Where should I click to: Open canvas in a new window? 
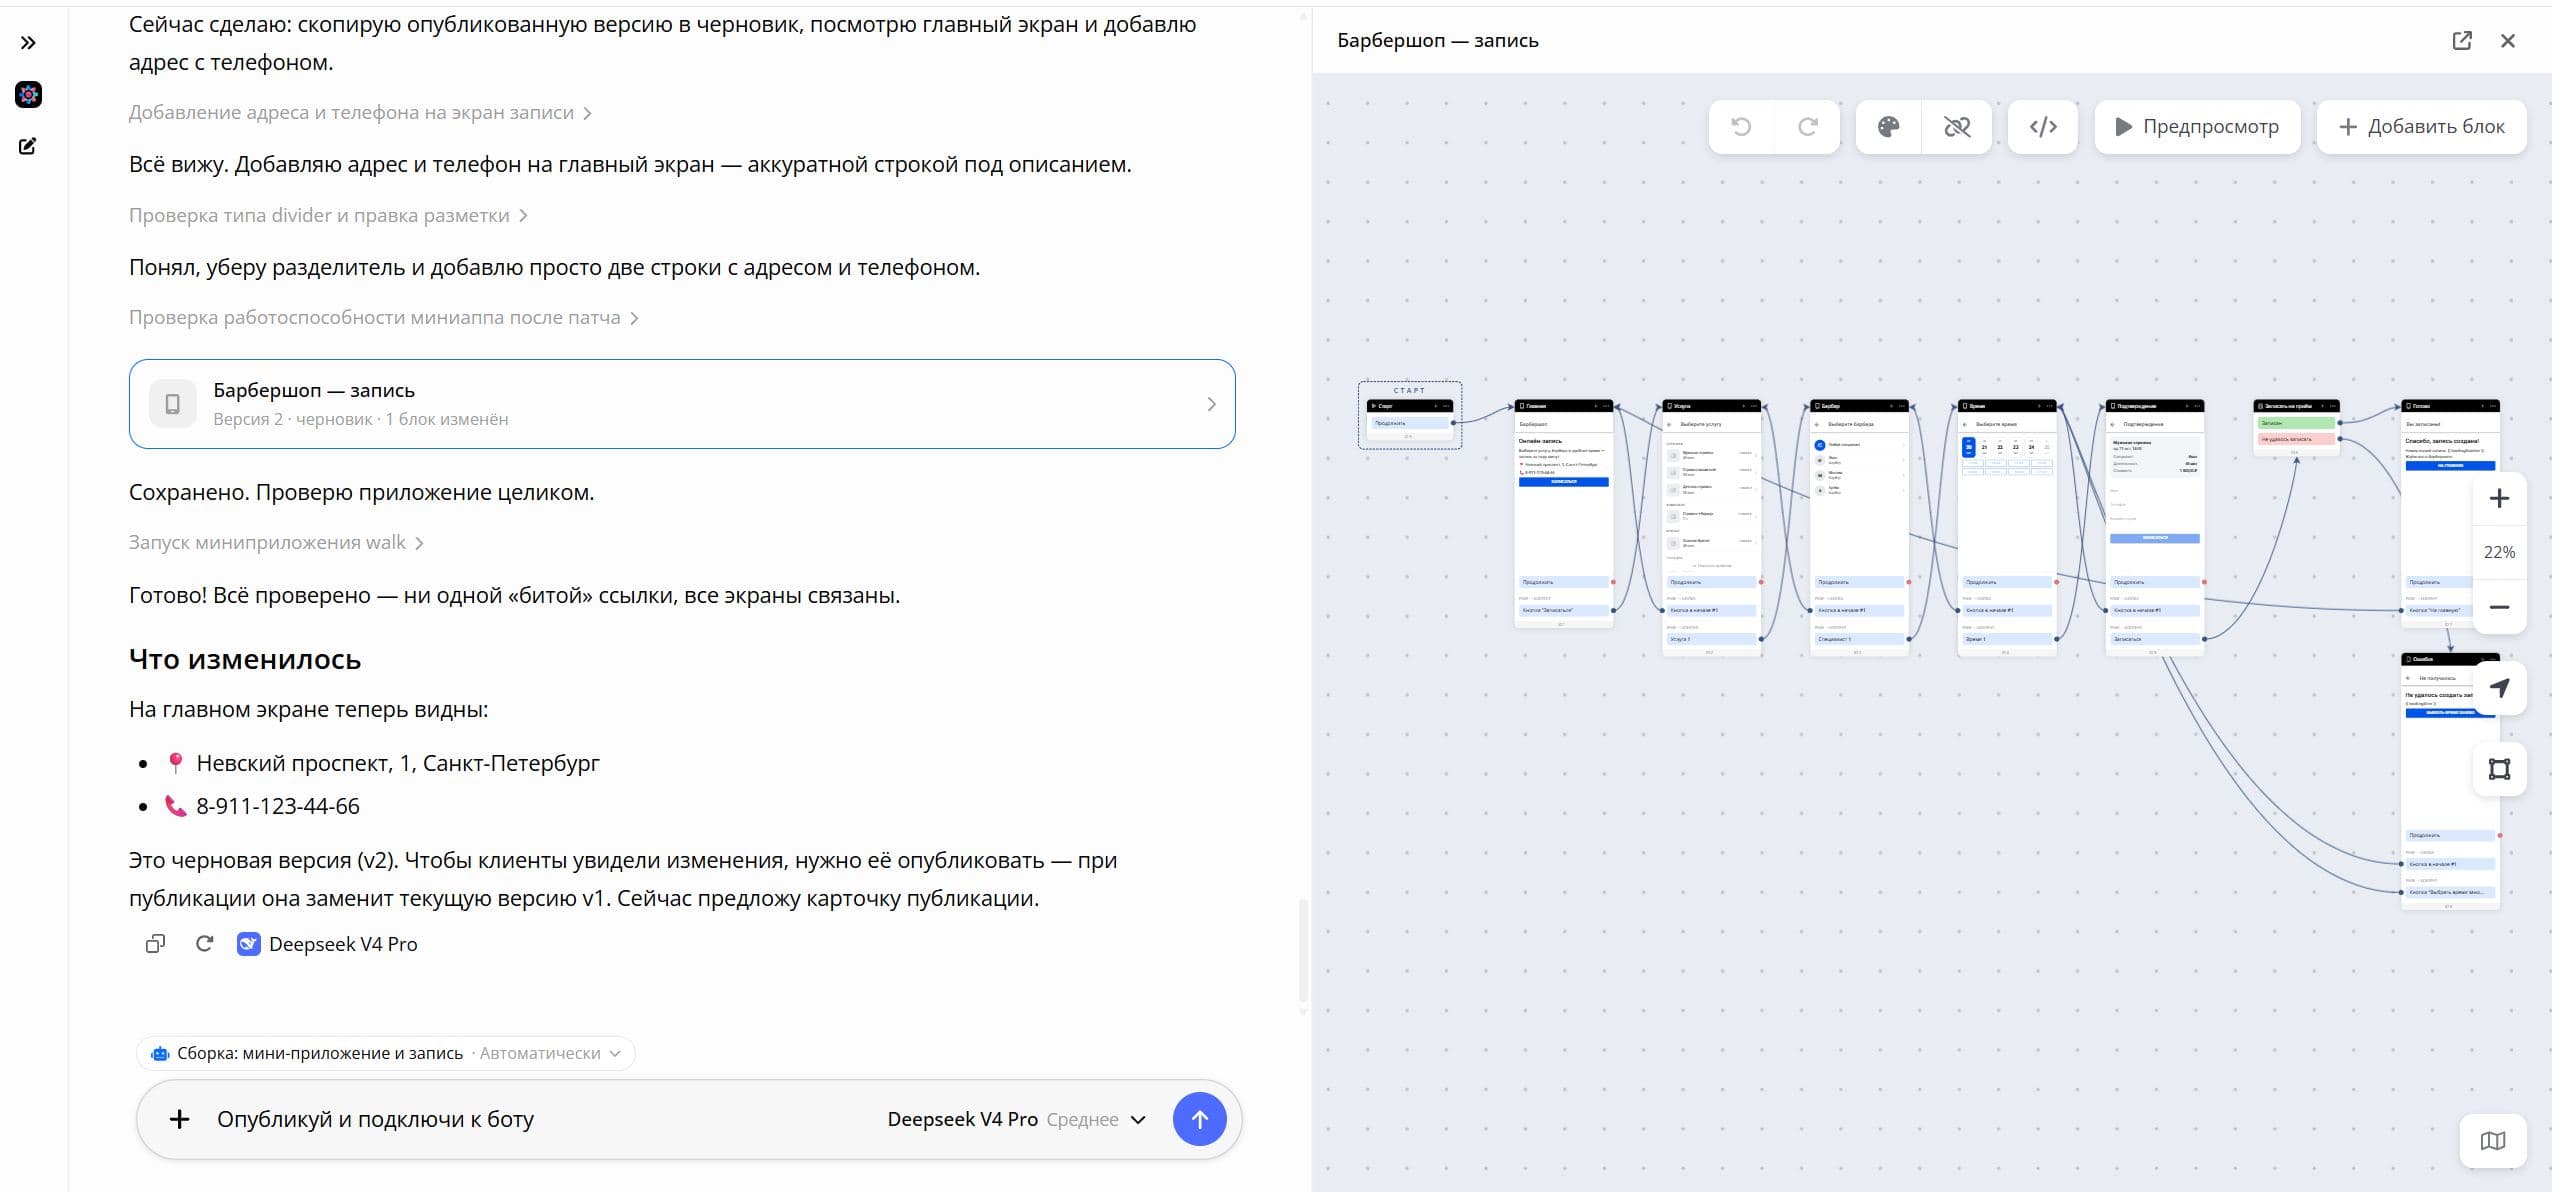[2462, 41]
